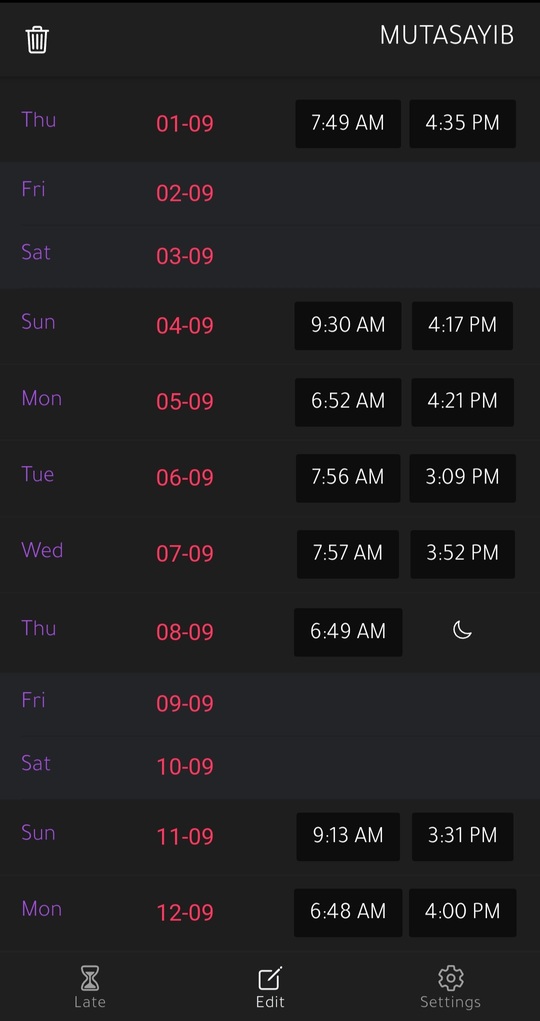Change the 3:31 PM time on 11-09

coord(462,836)
